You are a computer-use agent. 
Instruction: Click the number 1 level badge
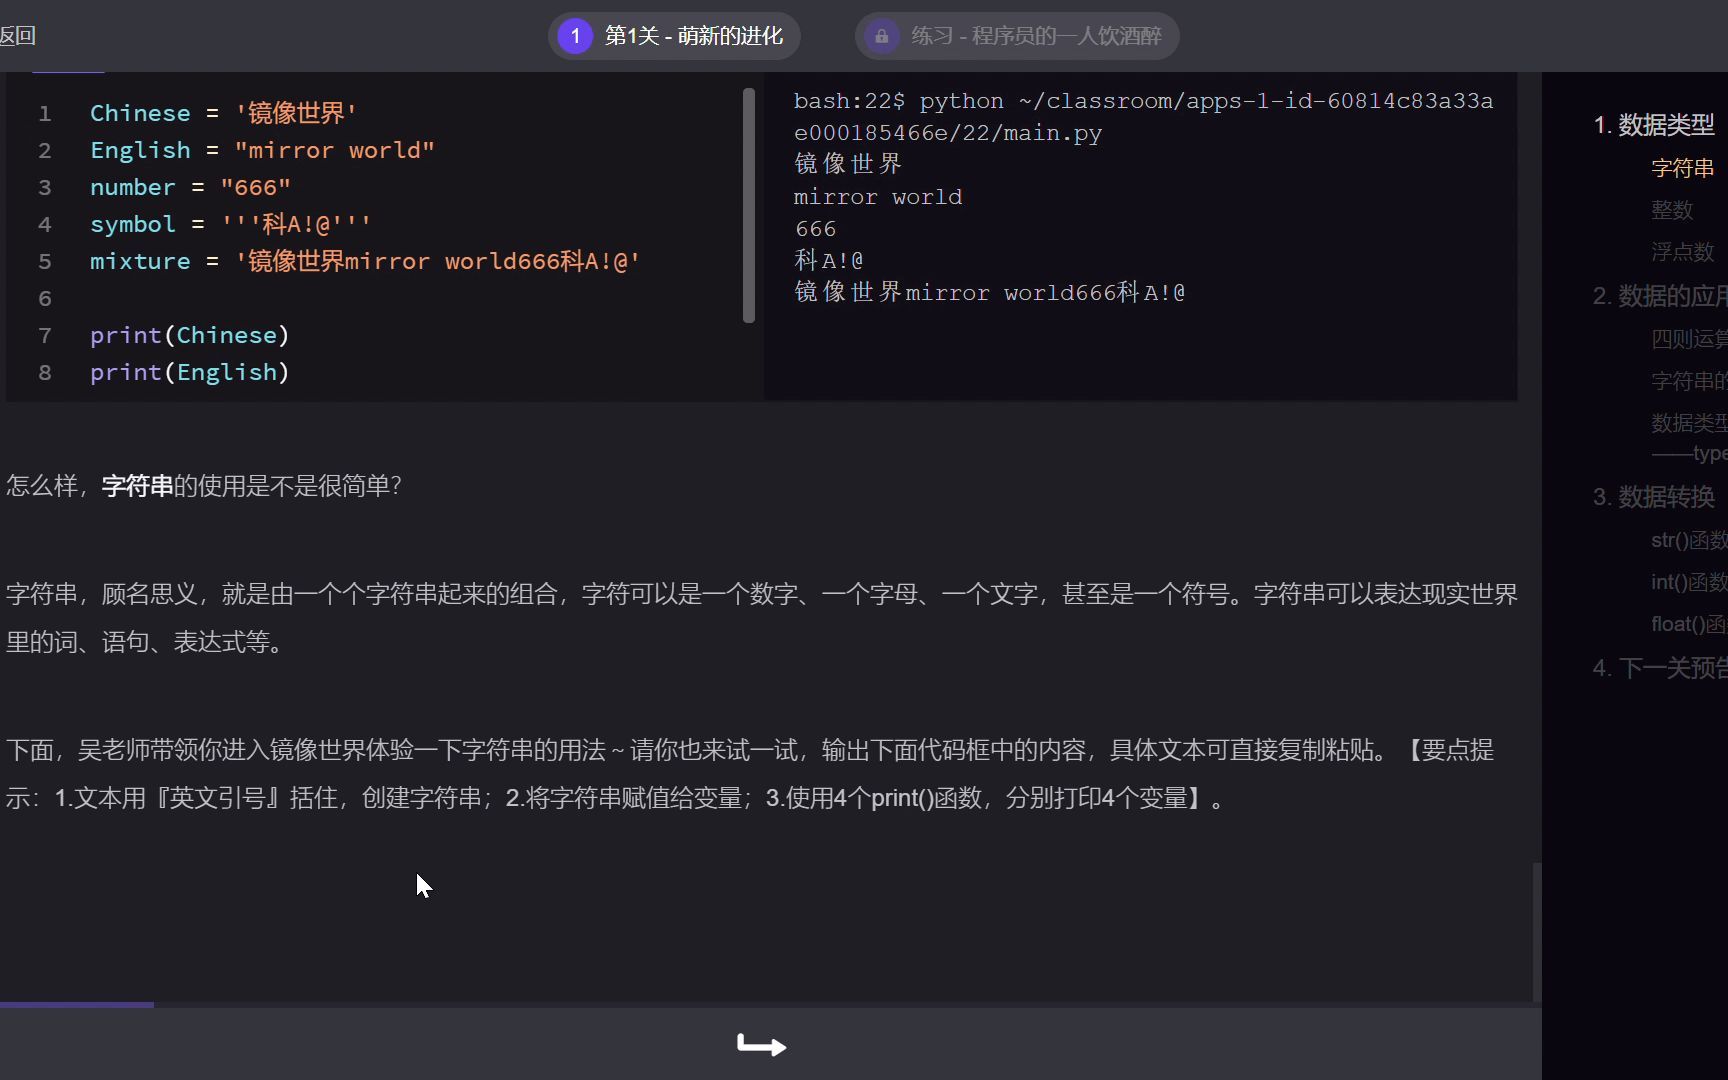575,36
